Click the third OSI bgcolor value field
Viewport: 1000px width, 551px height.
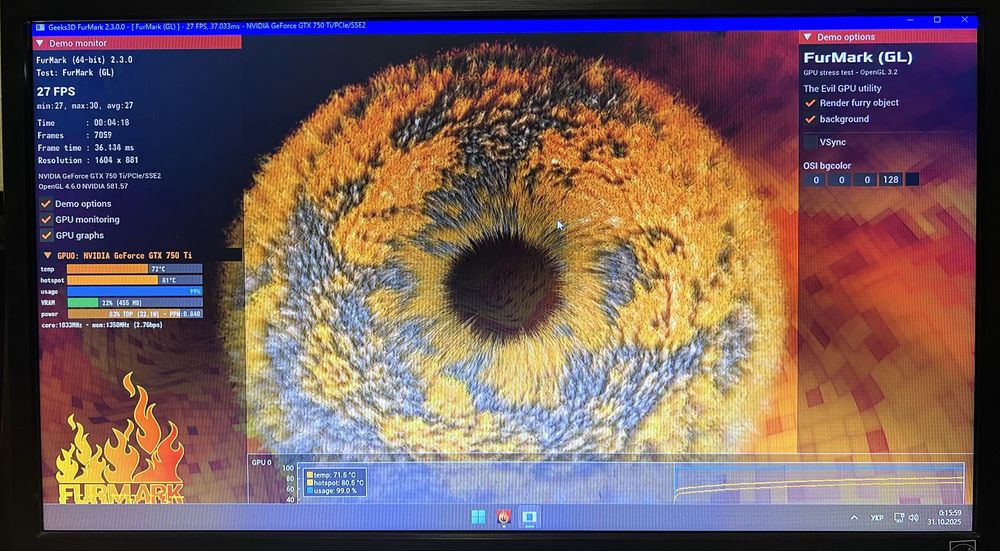pyautogui.click(x=865, y=180)
